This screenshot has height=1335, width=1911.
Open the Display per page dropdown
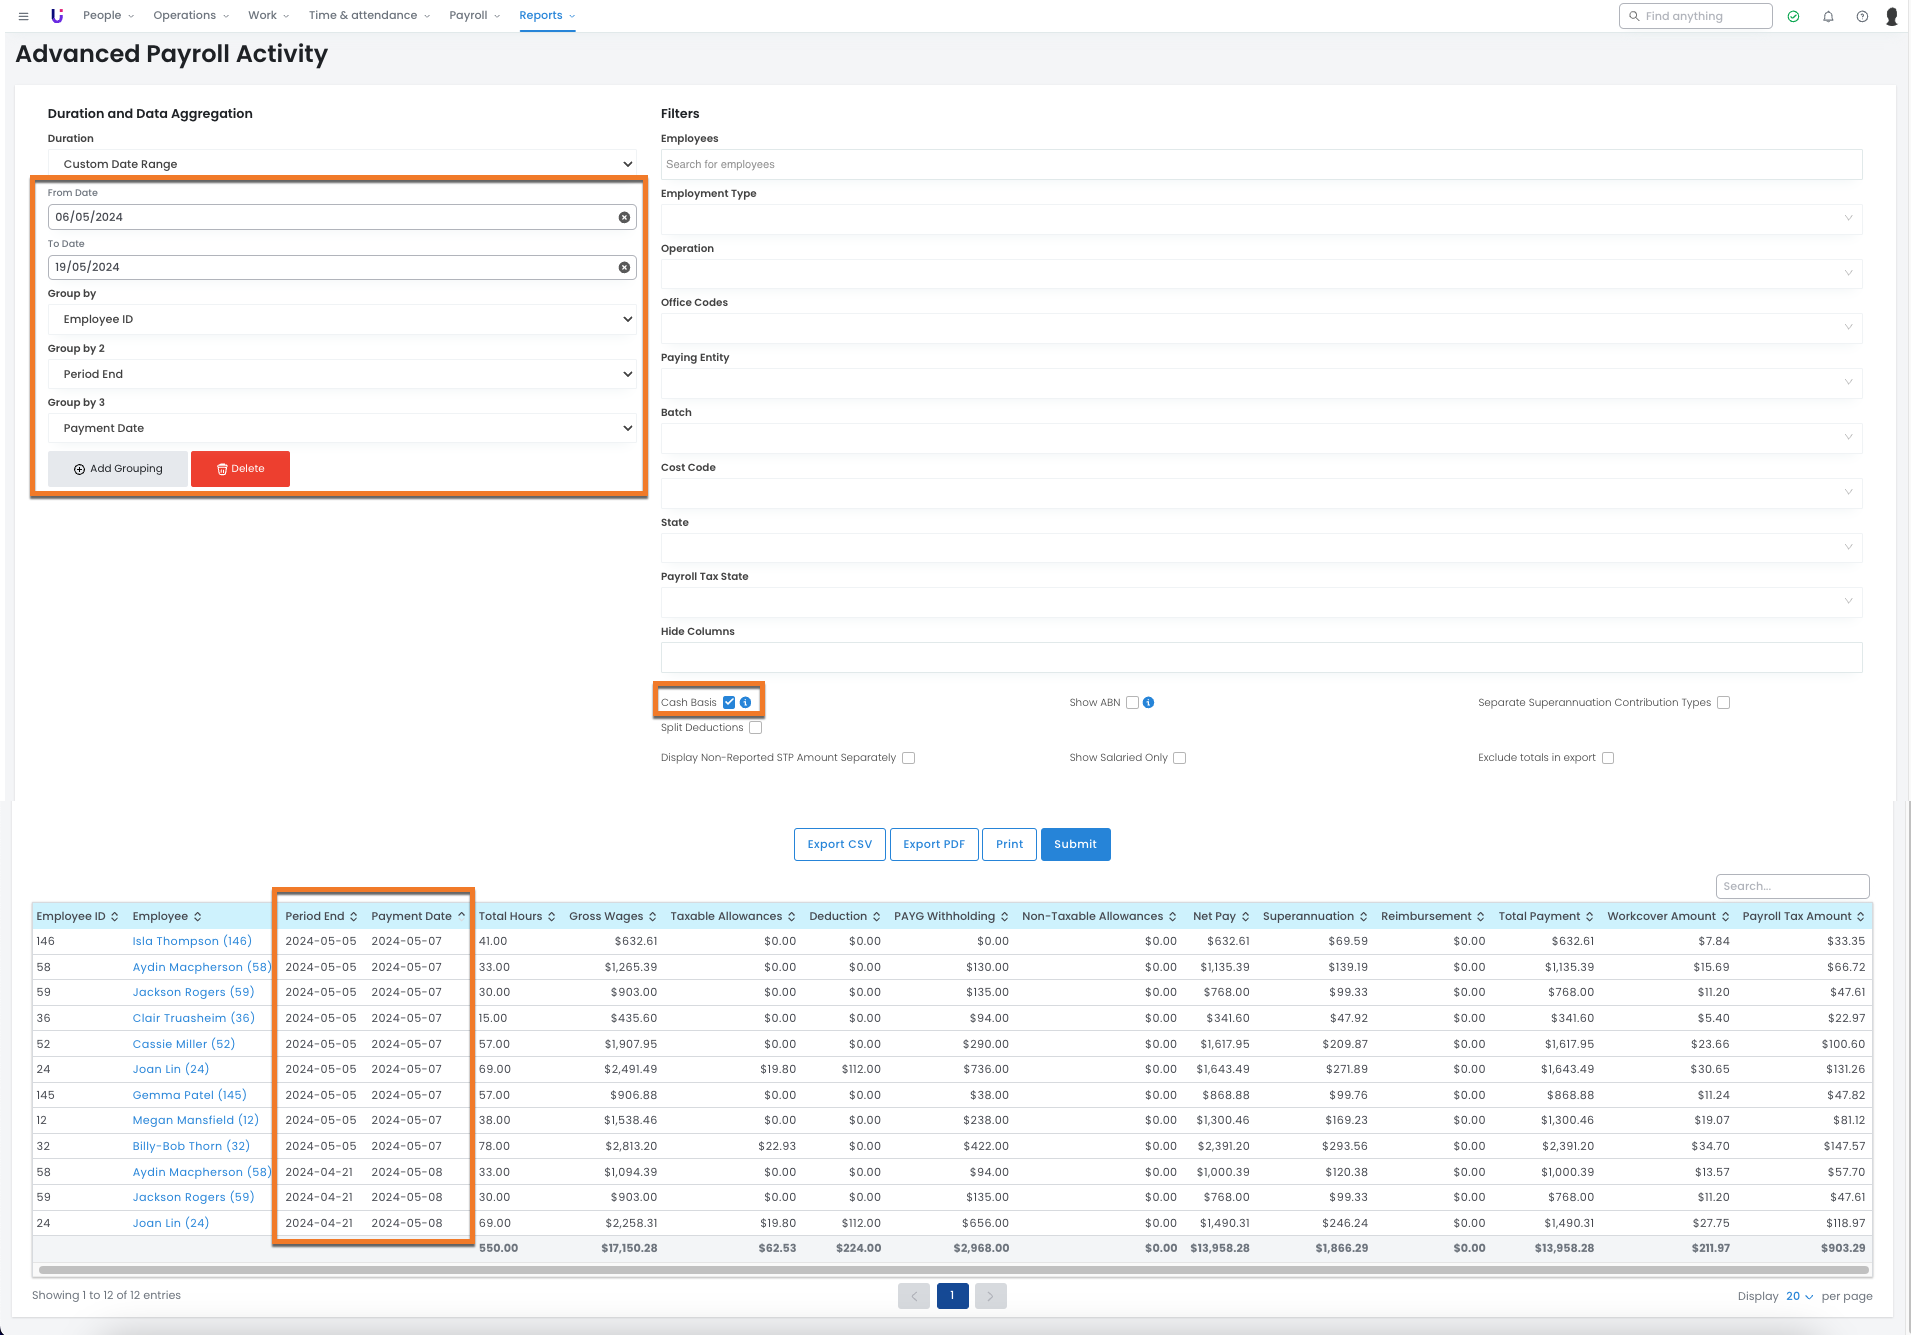click(x=1799, y=1296)
